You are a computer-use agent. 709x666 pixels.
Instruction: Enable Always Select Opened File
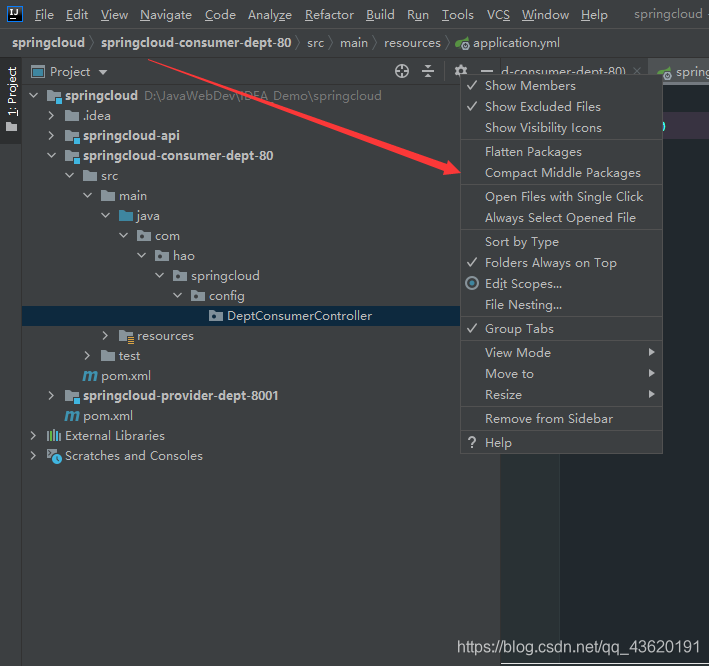(x=561, y=218)
